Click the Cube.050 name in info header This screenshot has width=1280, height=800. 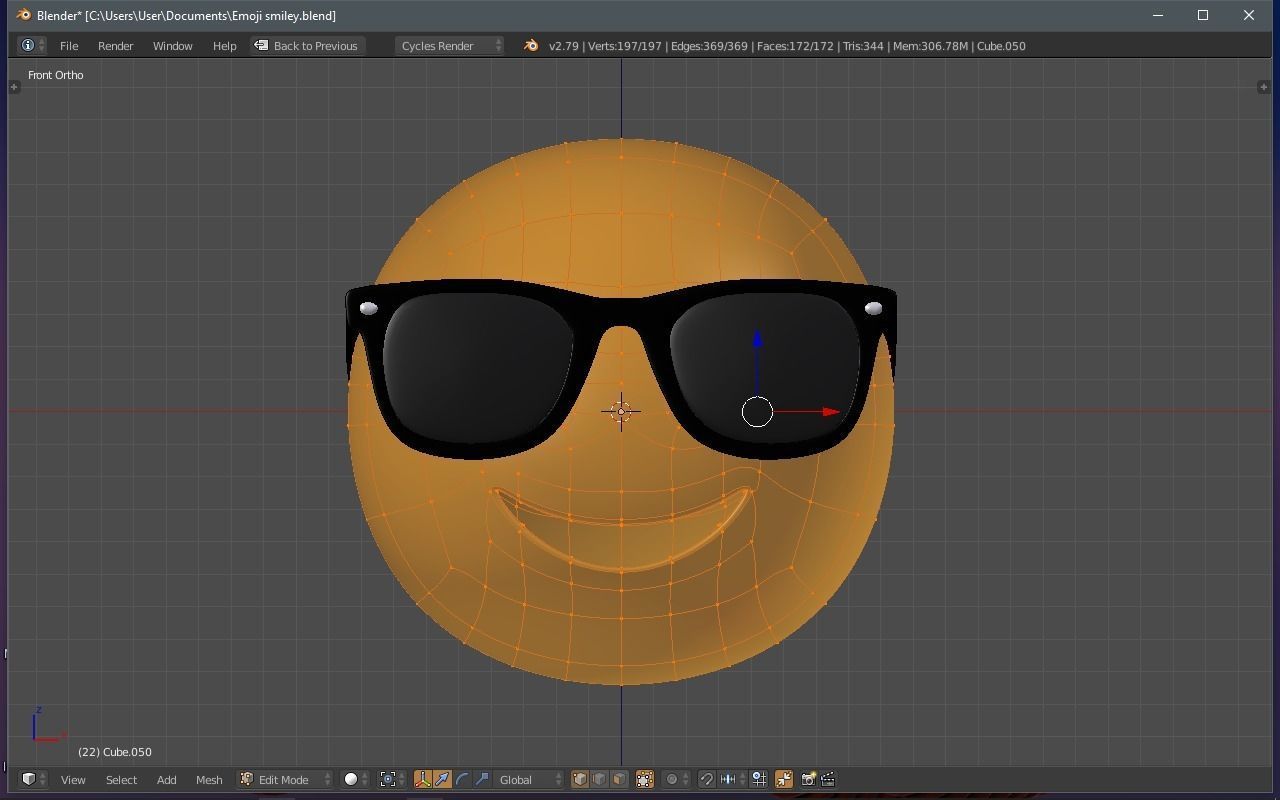[1001, 46]
